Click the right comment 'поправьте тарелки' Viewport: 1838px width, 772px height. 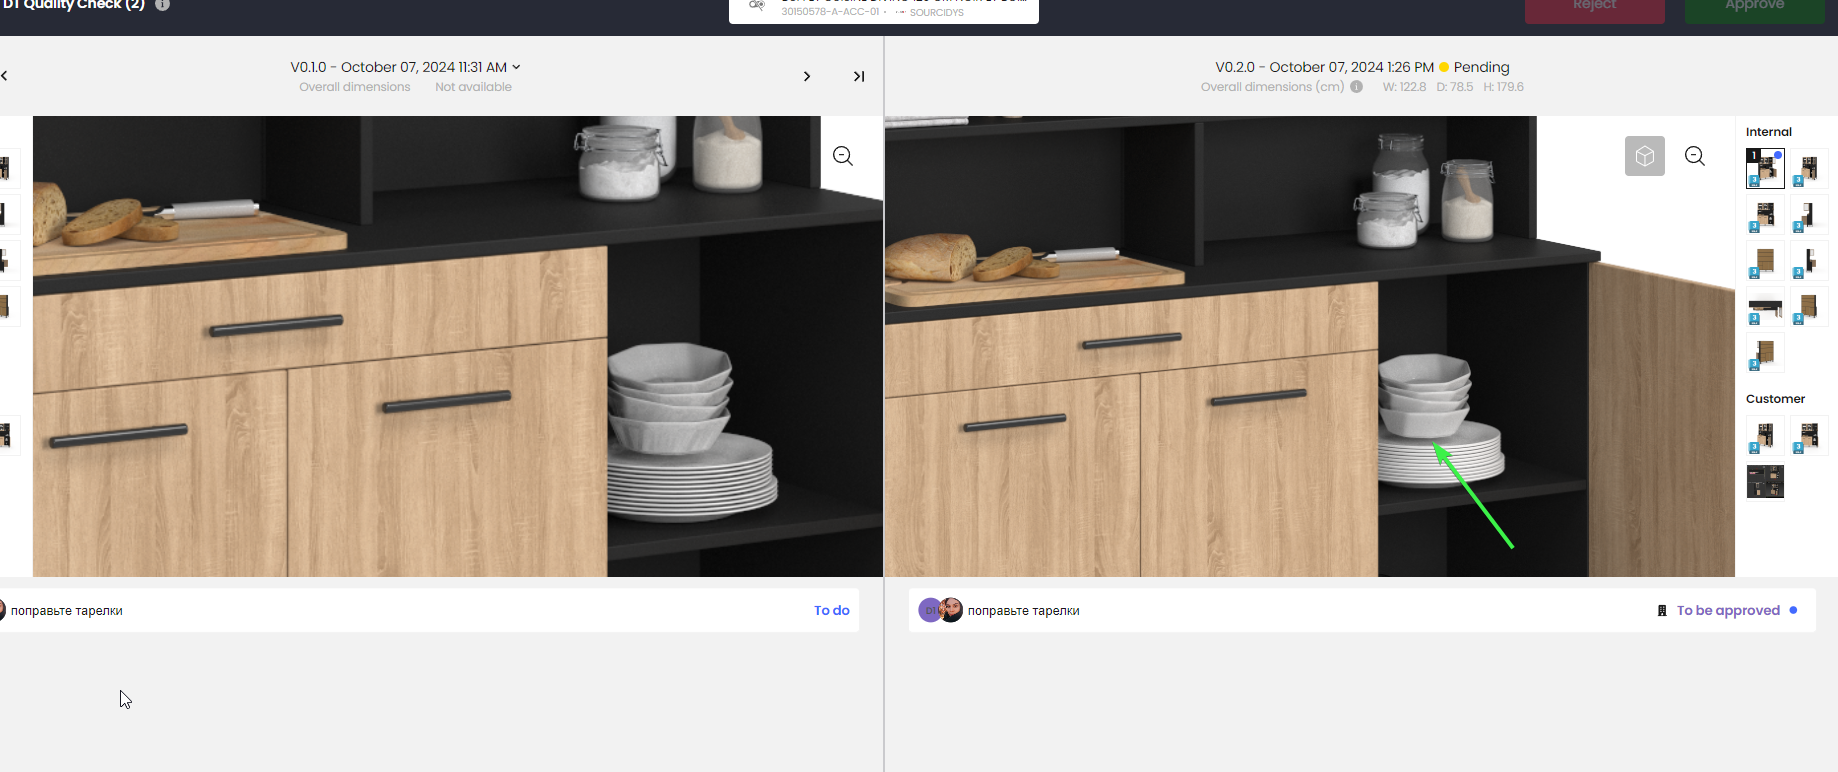(1024, 610)
